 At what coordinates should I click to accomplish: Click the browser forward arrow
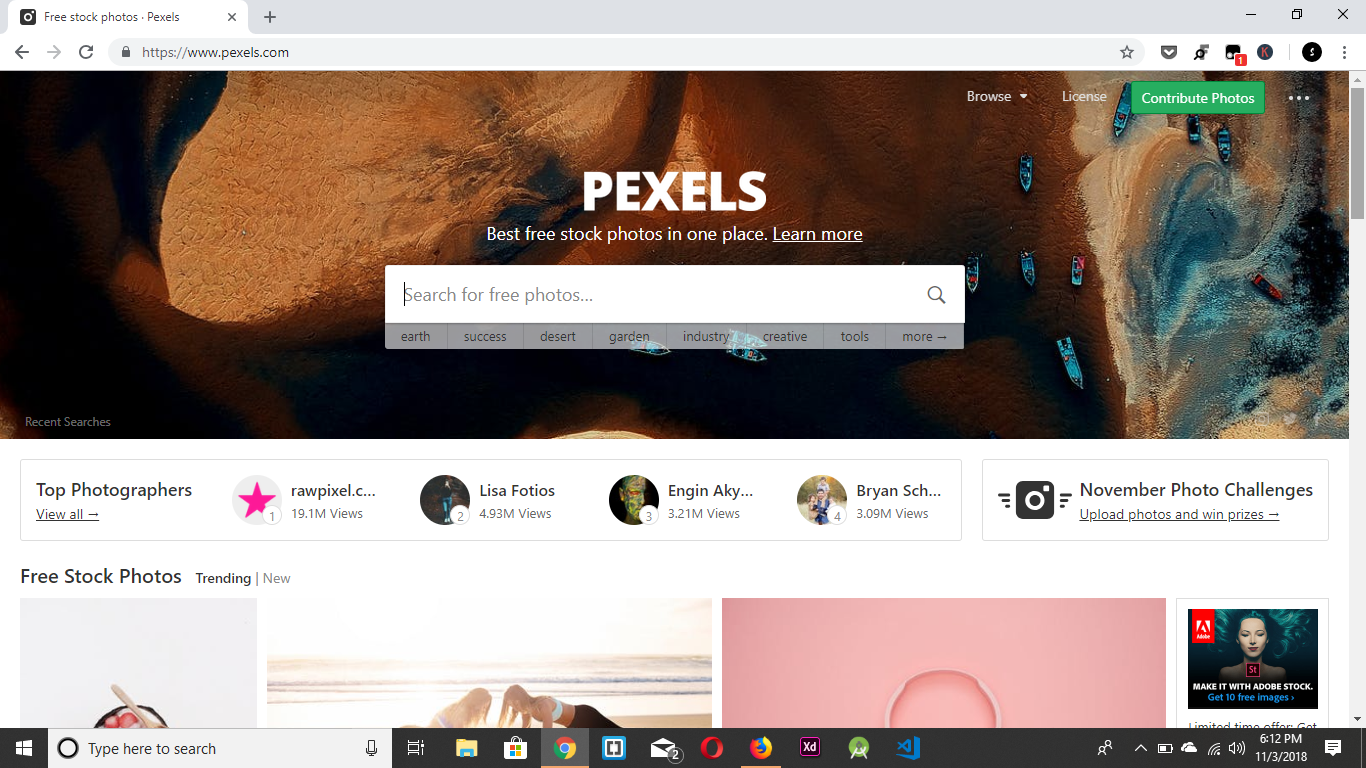tap(54, 52)
